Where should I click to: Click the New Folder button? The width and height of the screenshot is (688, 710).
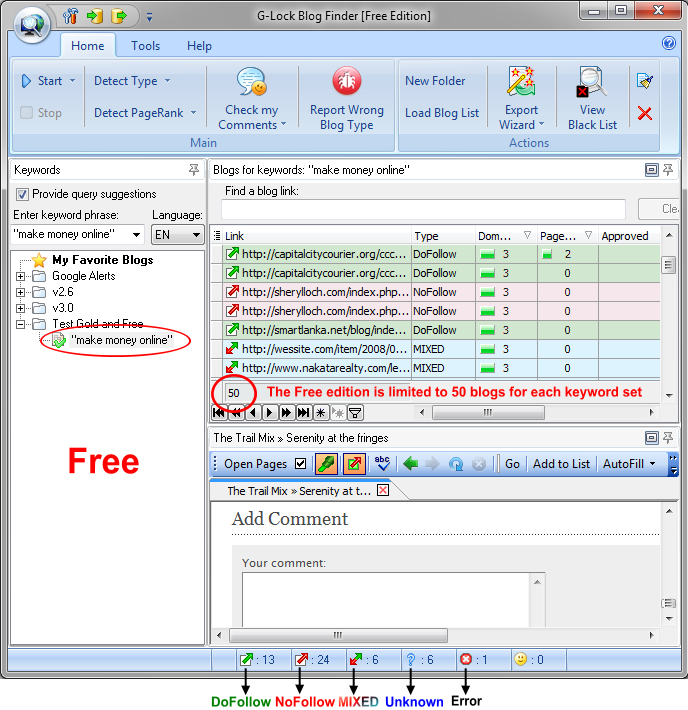coord(435,81)
